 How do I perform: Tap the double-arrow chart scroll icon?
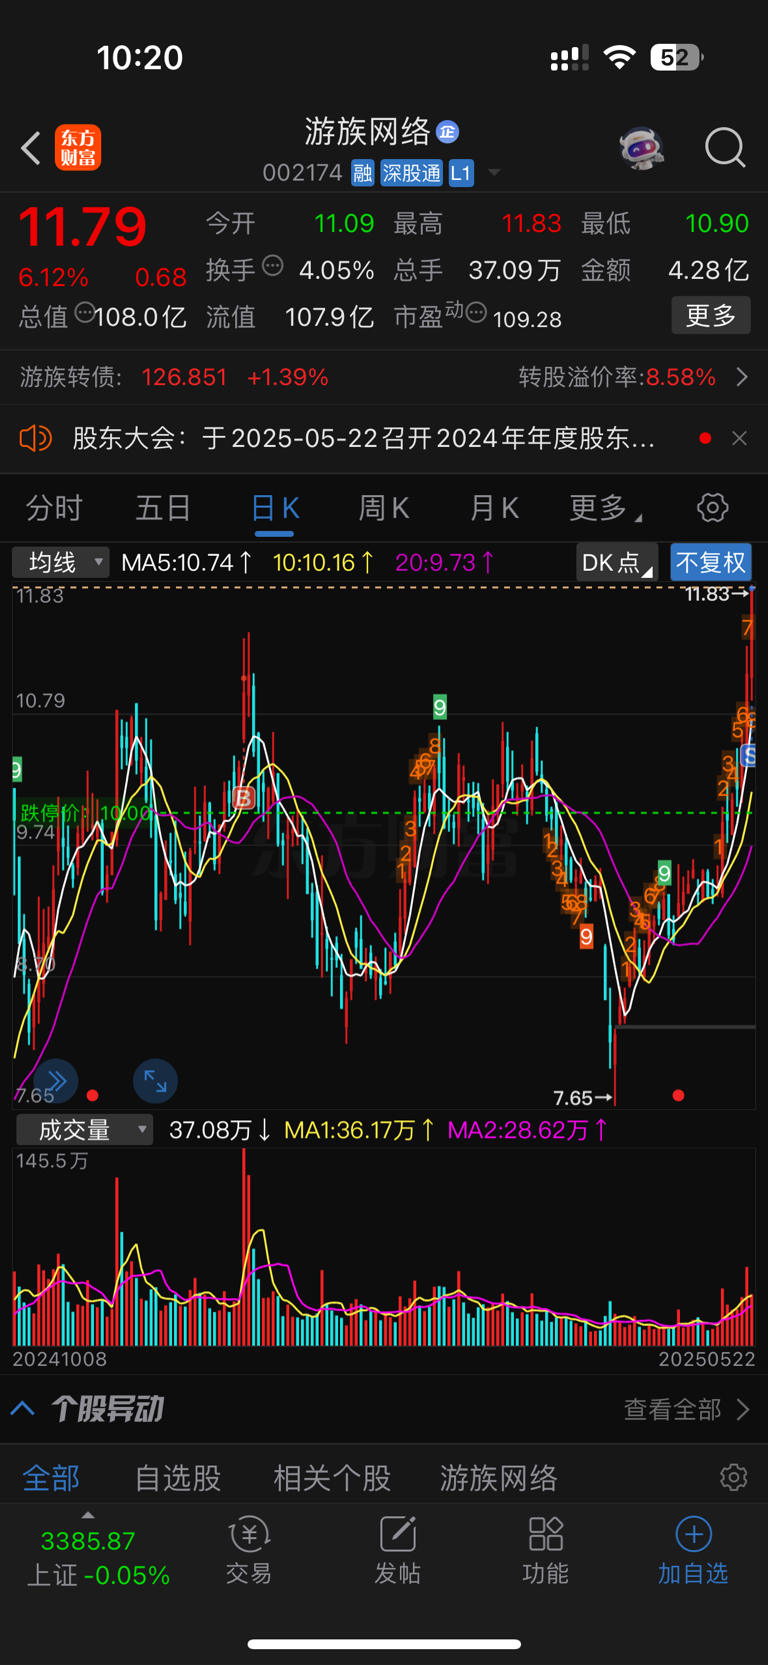click(56, 1081)
